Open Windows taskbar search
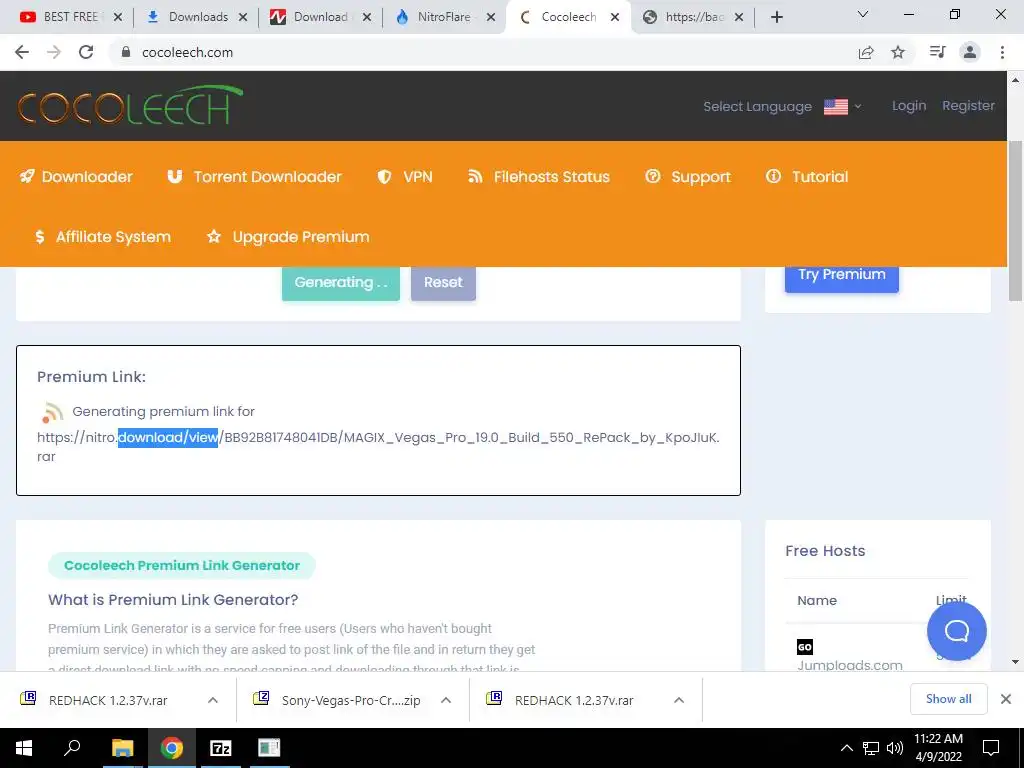Image resolution: width=1024 pixels, height=768 pixels. [72, 748]
